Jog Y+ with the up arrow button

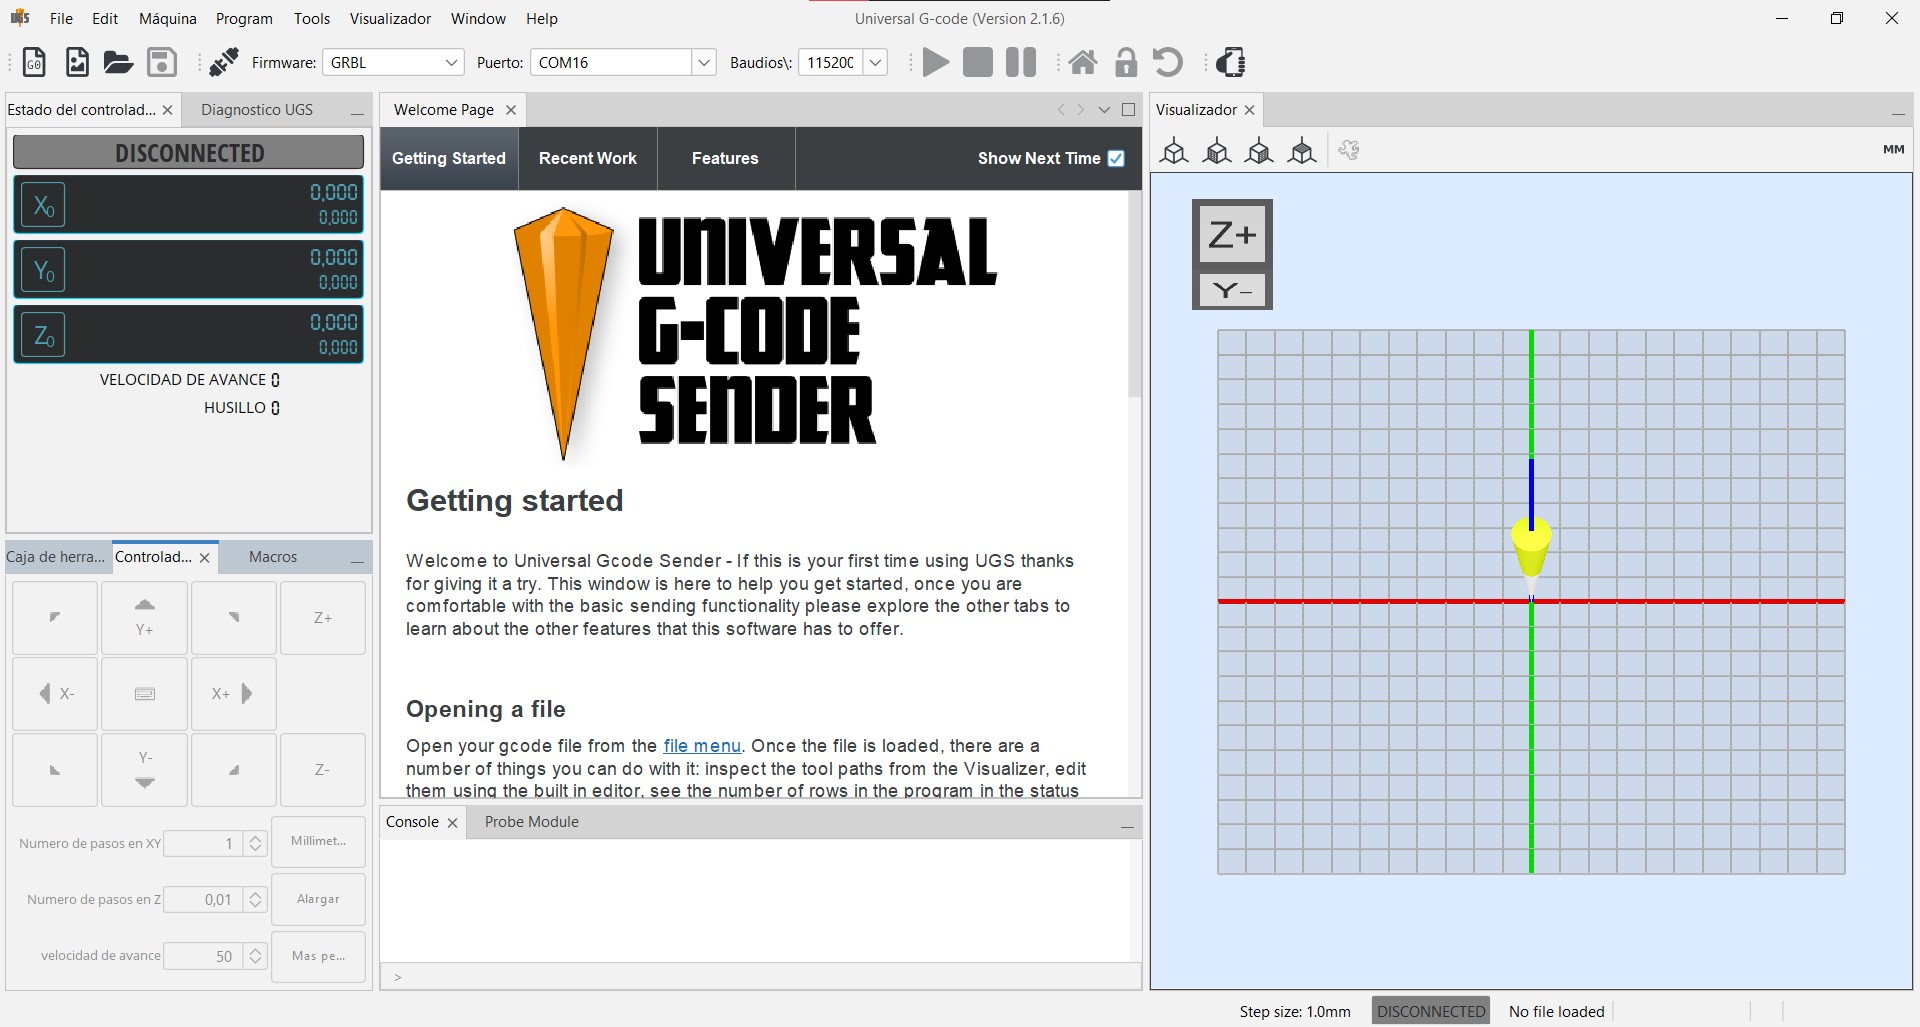145,618
